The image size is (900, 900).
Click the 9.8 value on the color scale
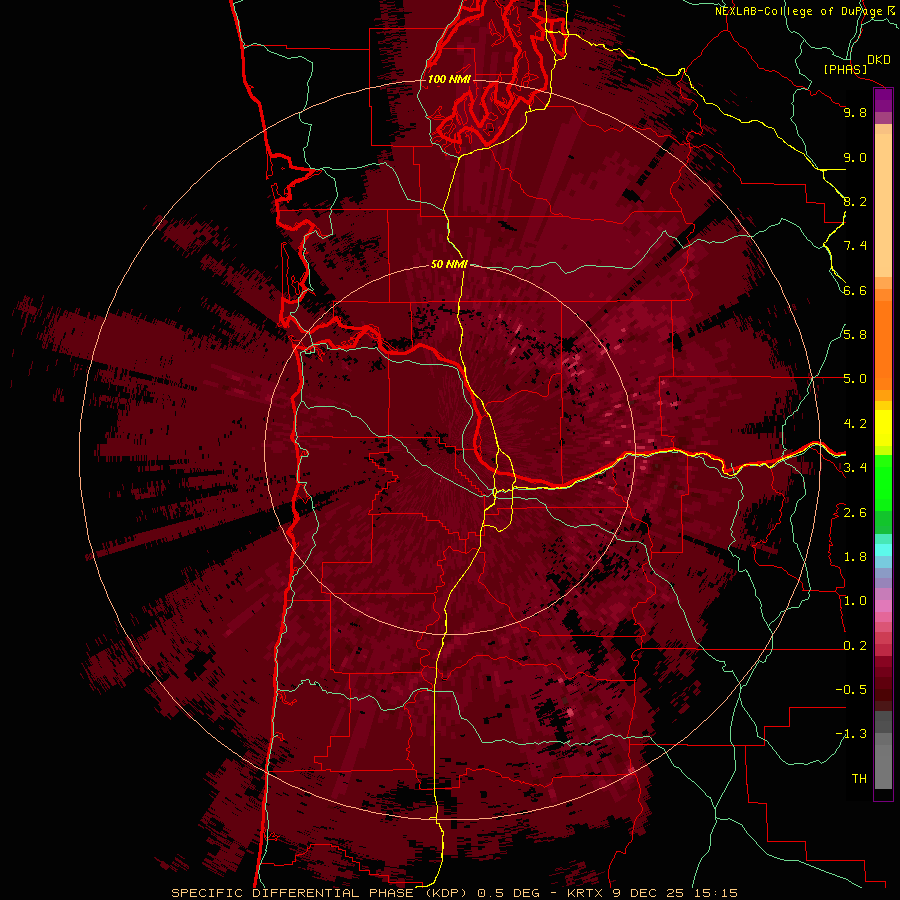point(855,112)
